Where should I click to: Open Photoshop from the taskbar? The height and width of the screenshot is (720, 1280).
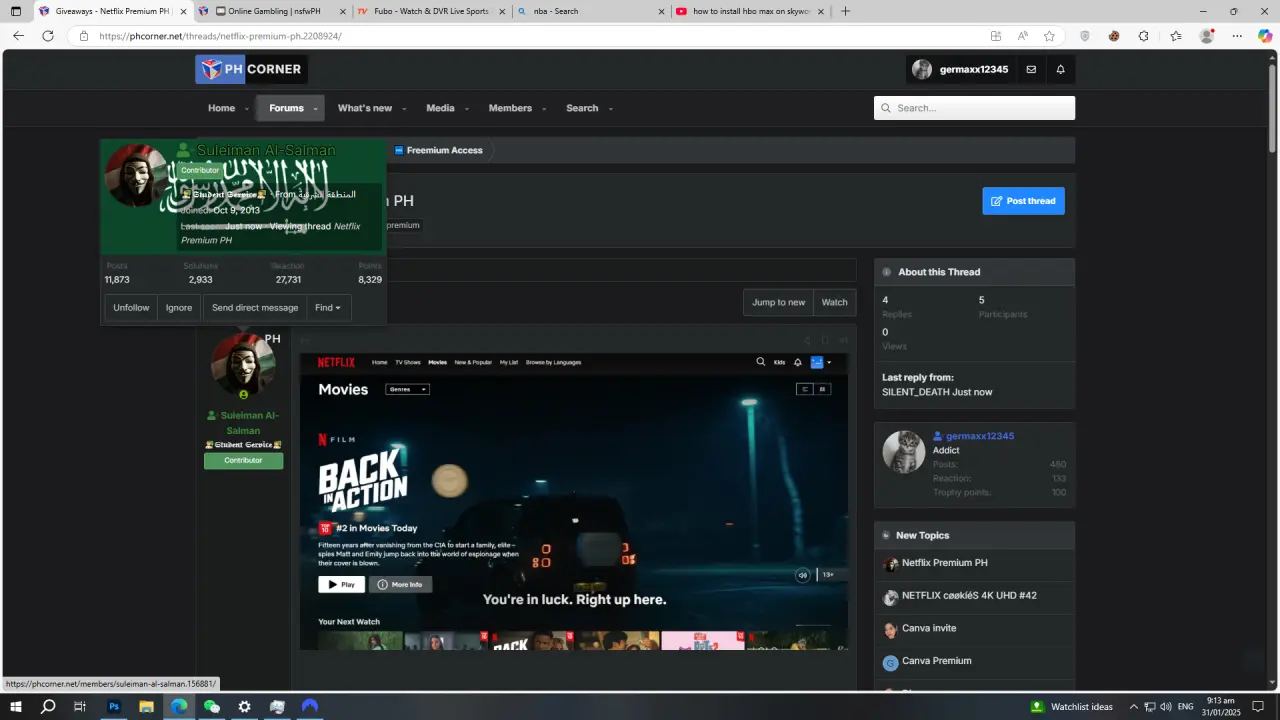pyautogui.click(x=114, y=706)
